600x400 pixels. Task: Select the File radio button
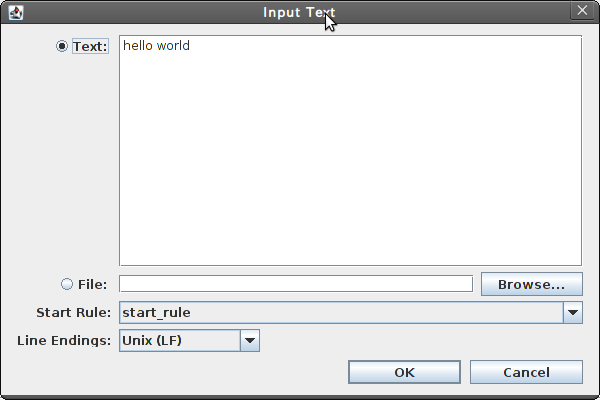pos(67,284)
